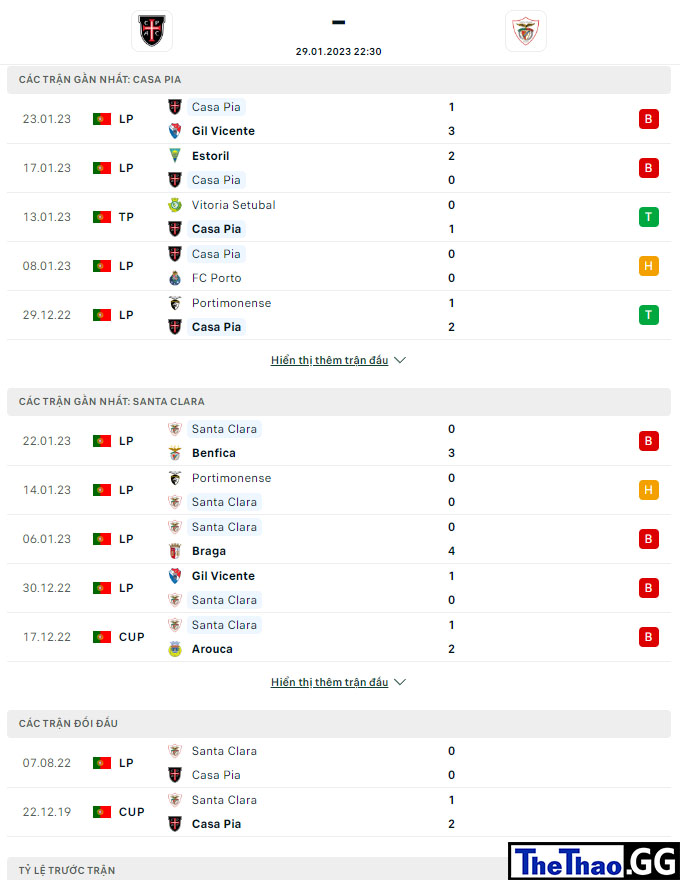This screenshot has height=880, width=680.
Task: Select the 'Các trận đối đầu' section header
Action: (x=339, y=724)
